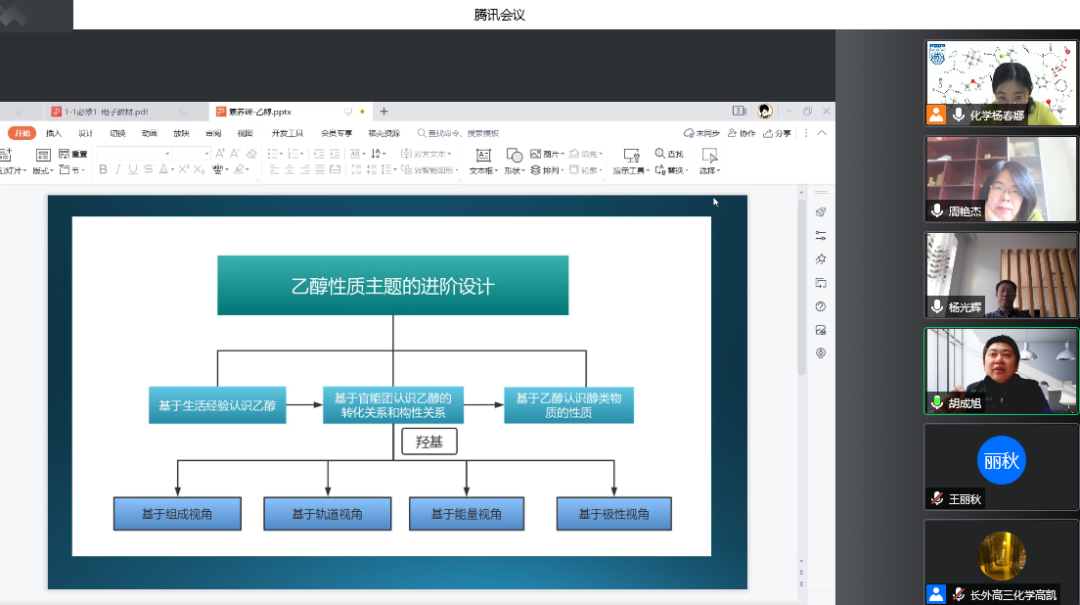The height and width of the screenshot is (605, 1080).
Task: Toggle microphone for 化学杨春娜
Action: pos(958,115)
